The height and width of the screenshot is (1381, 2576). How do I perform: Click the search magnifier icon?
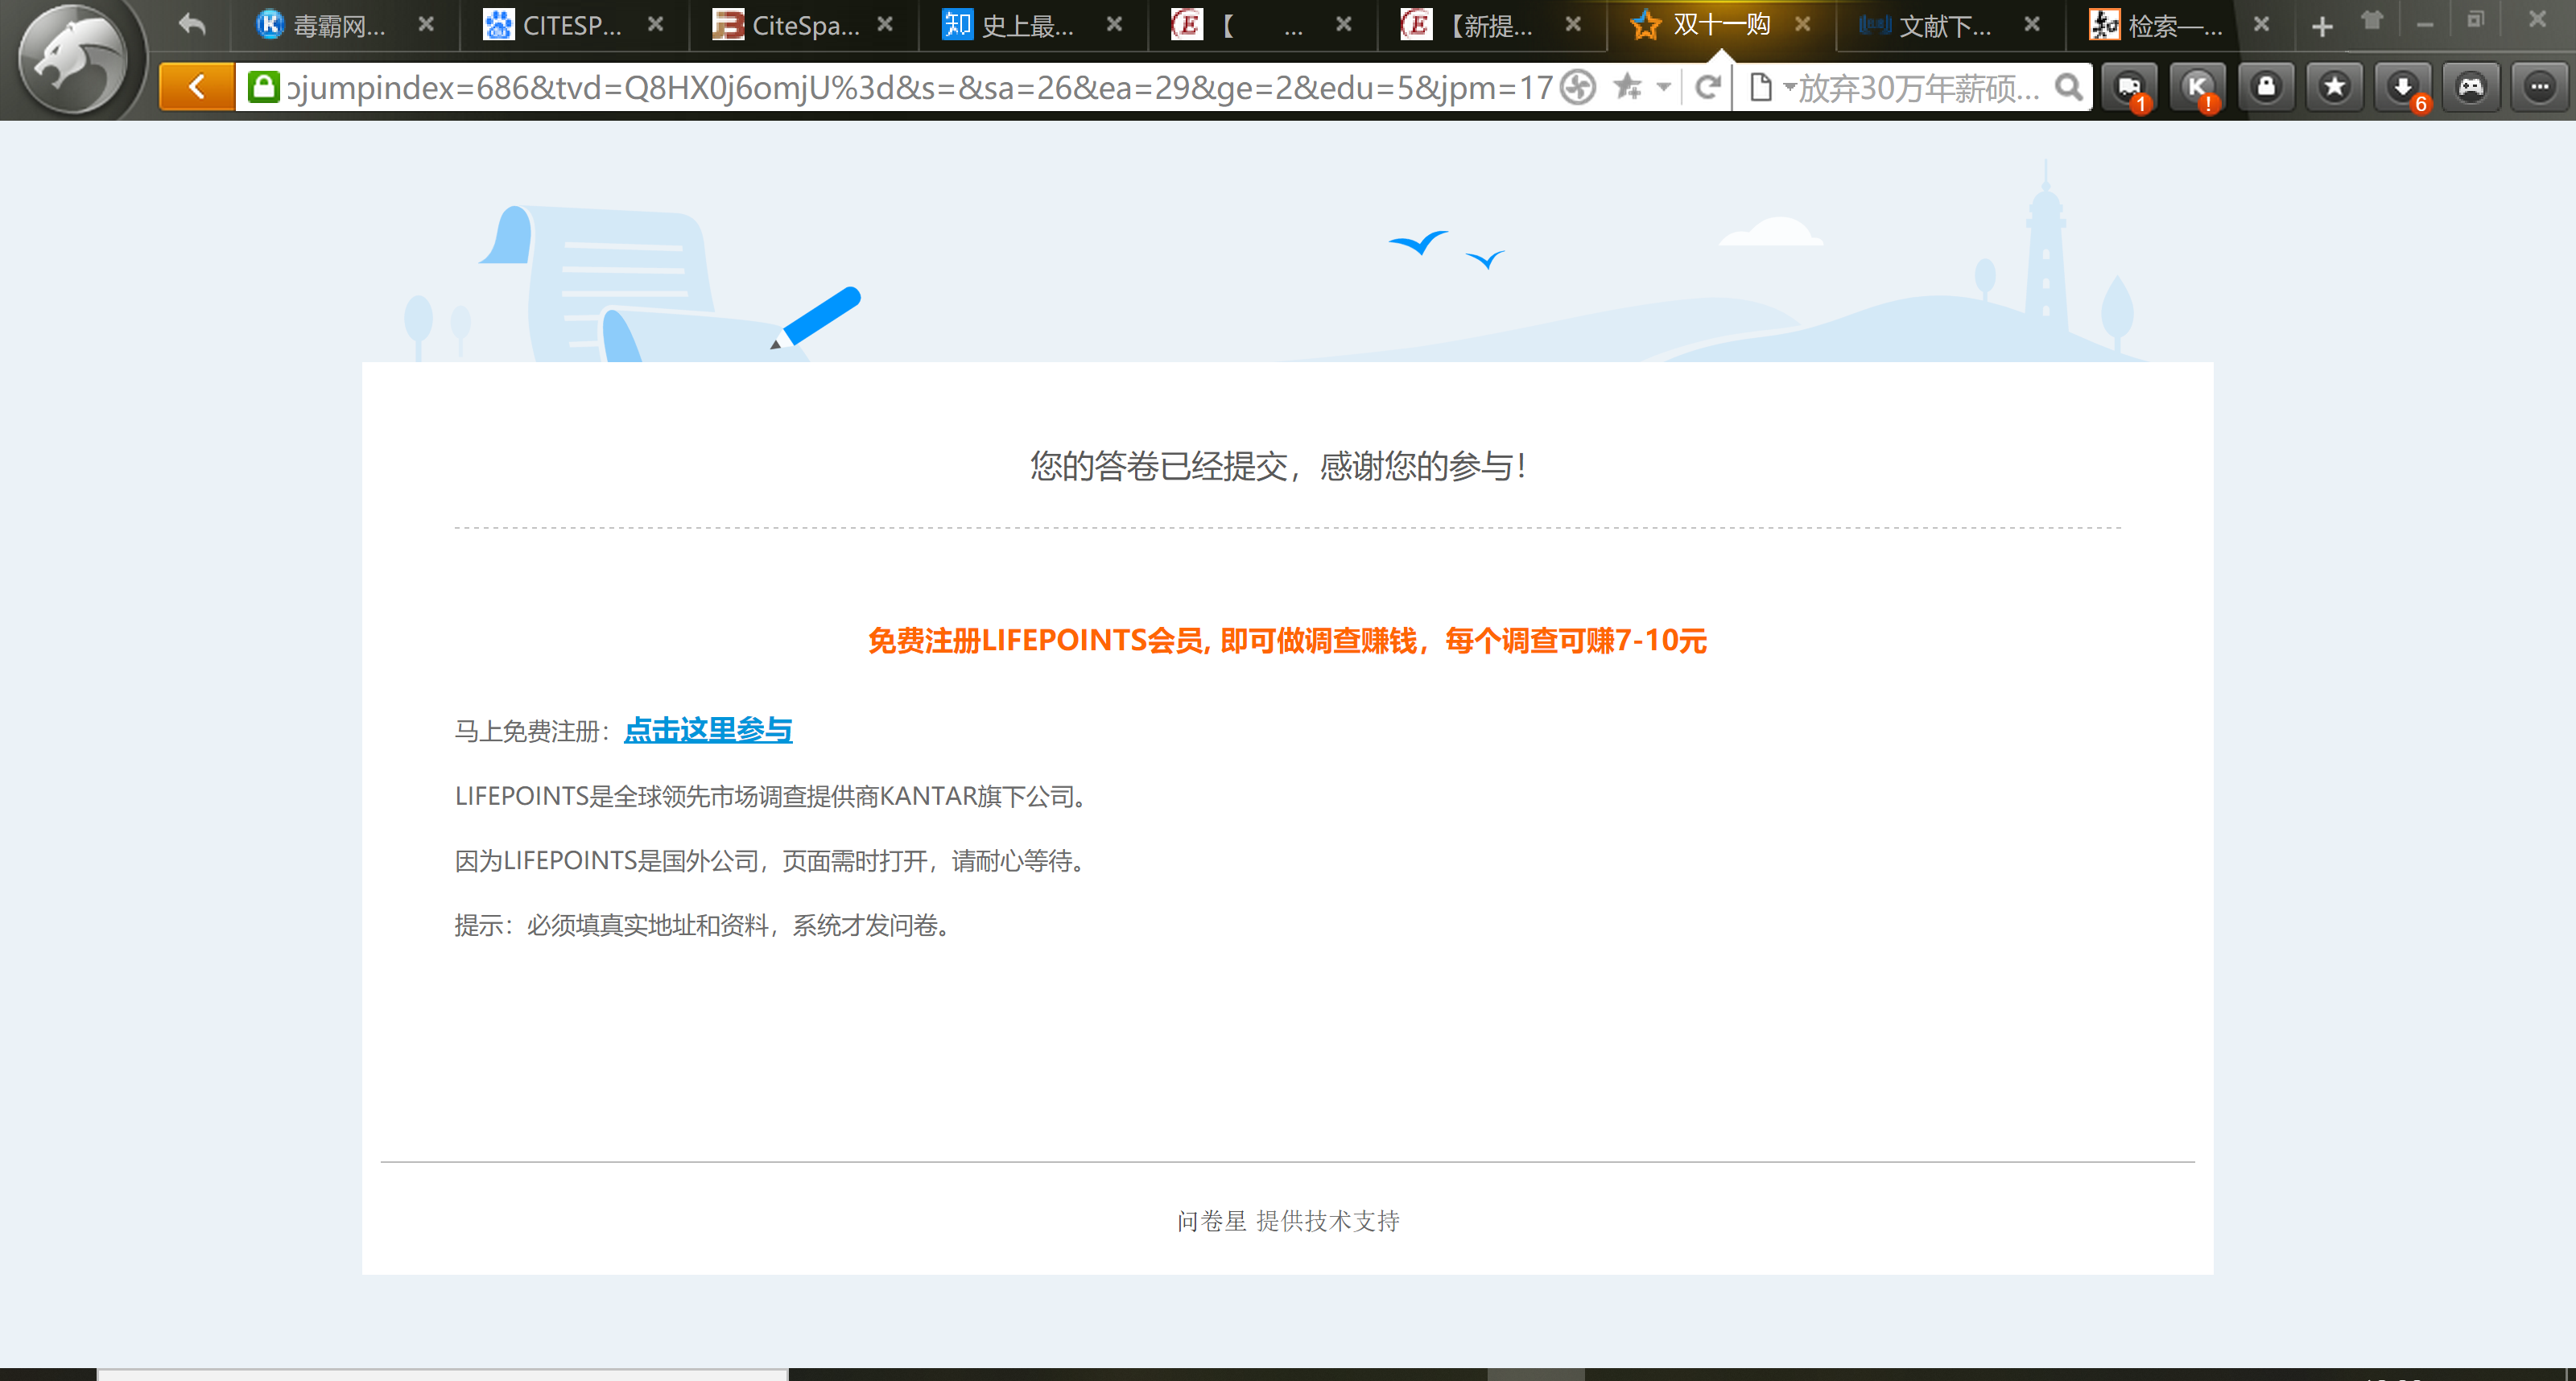pos(2068,88)
